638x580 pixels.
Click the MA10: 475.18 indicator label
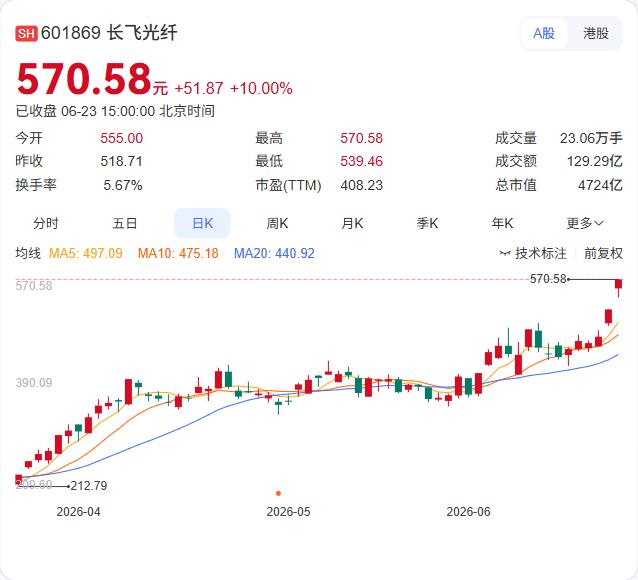(x=178, y=254)
